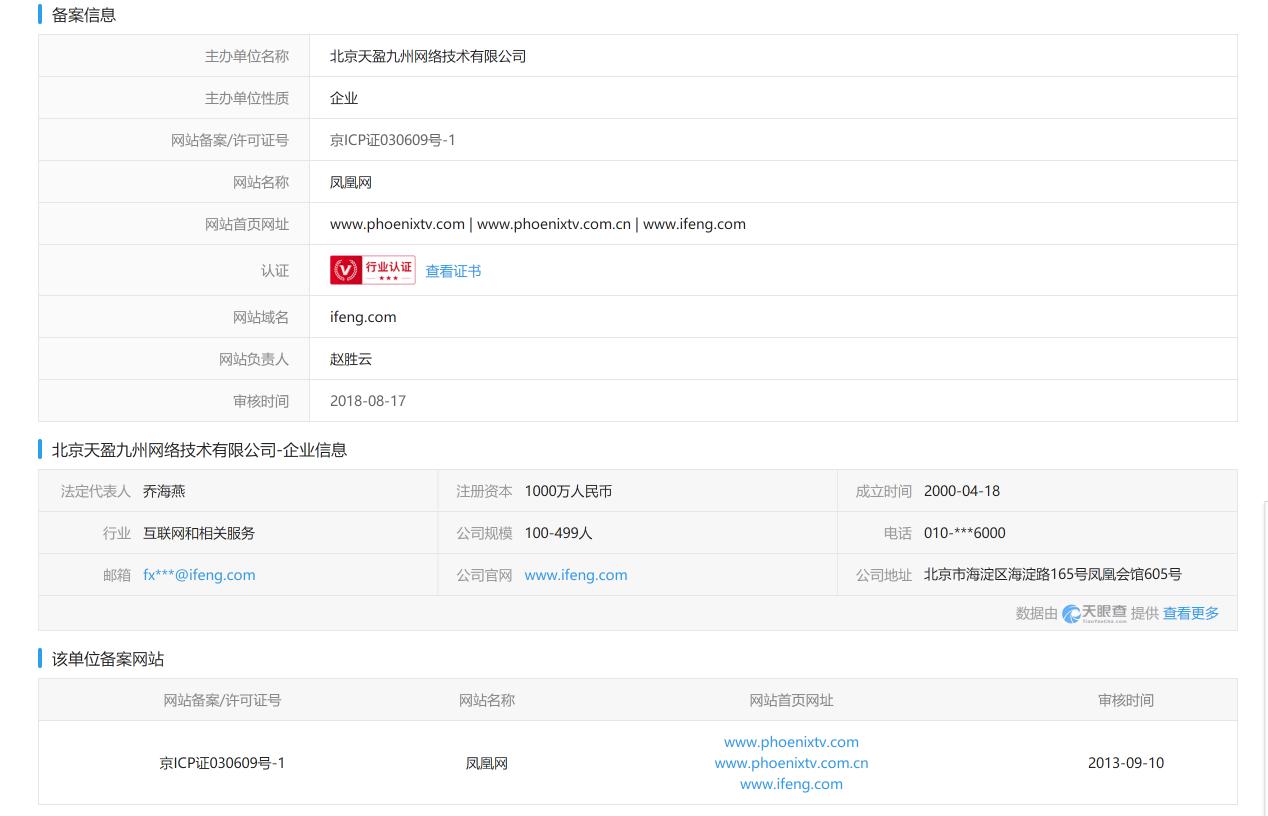
Task: Click the 网站负责人 value 赵胜云
Action: coord(351,358)
